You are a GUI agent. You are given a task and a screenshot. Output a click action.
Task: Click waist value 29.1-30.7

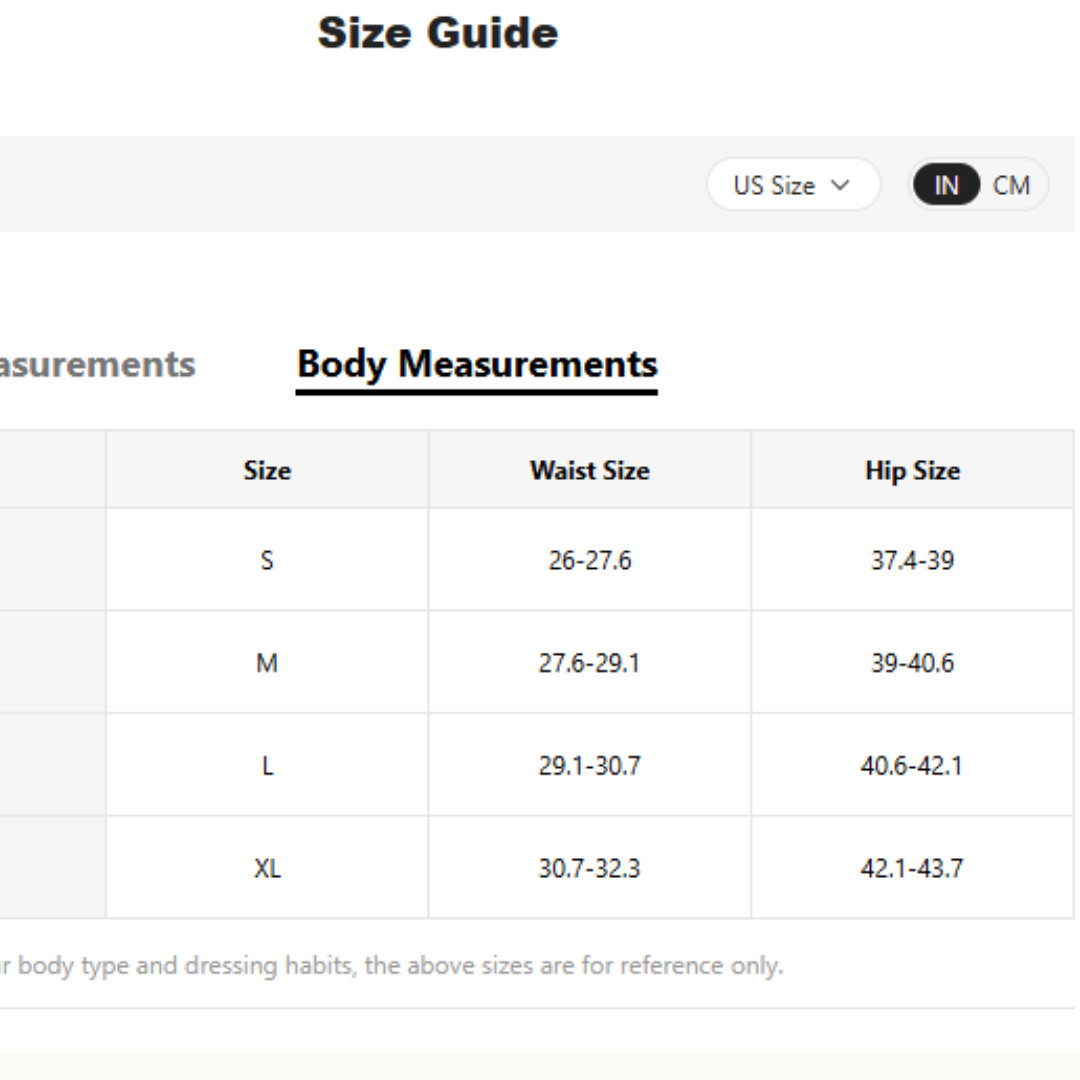click(590, 765)
